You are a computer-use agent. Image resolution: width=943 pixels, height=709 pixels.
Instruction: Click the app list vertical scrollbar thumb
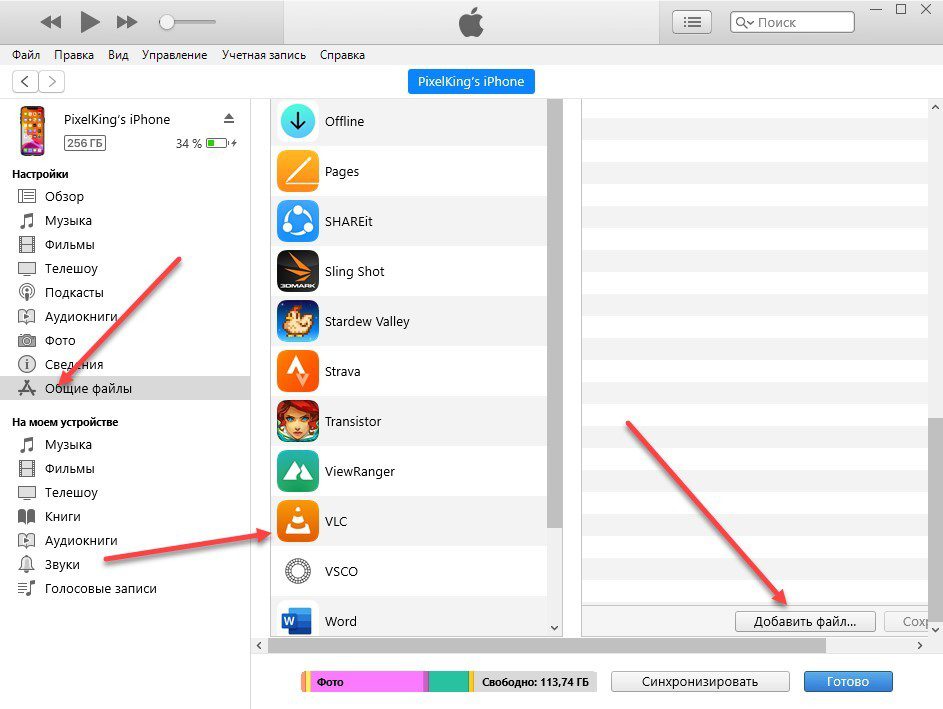click(554, 313)
